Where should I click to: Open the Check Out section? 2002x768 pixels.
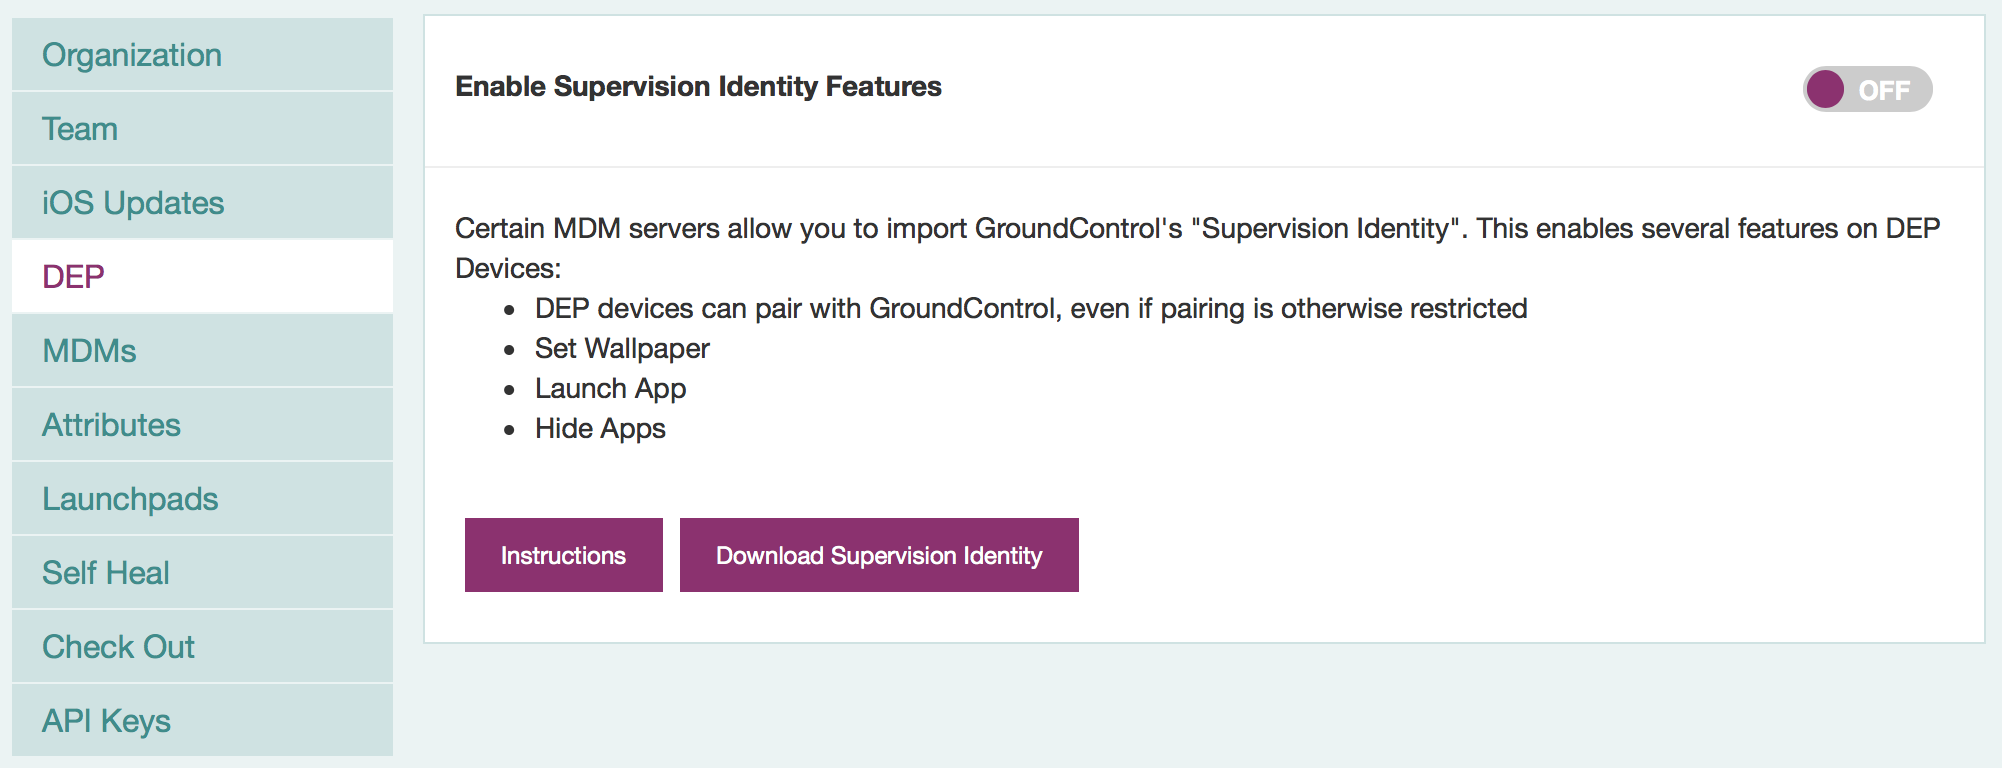(202, 647)
